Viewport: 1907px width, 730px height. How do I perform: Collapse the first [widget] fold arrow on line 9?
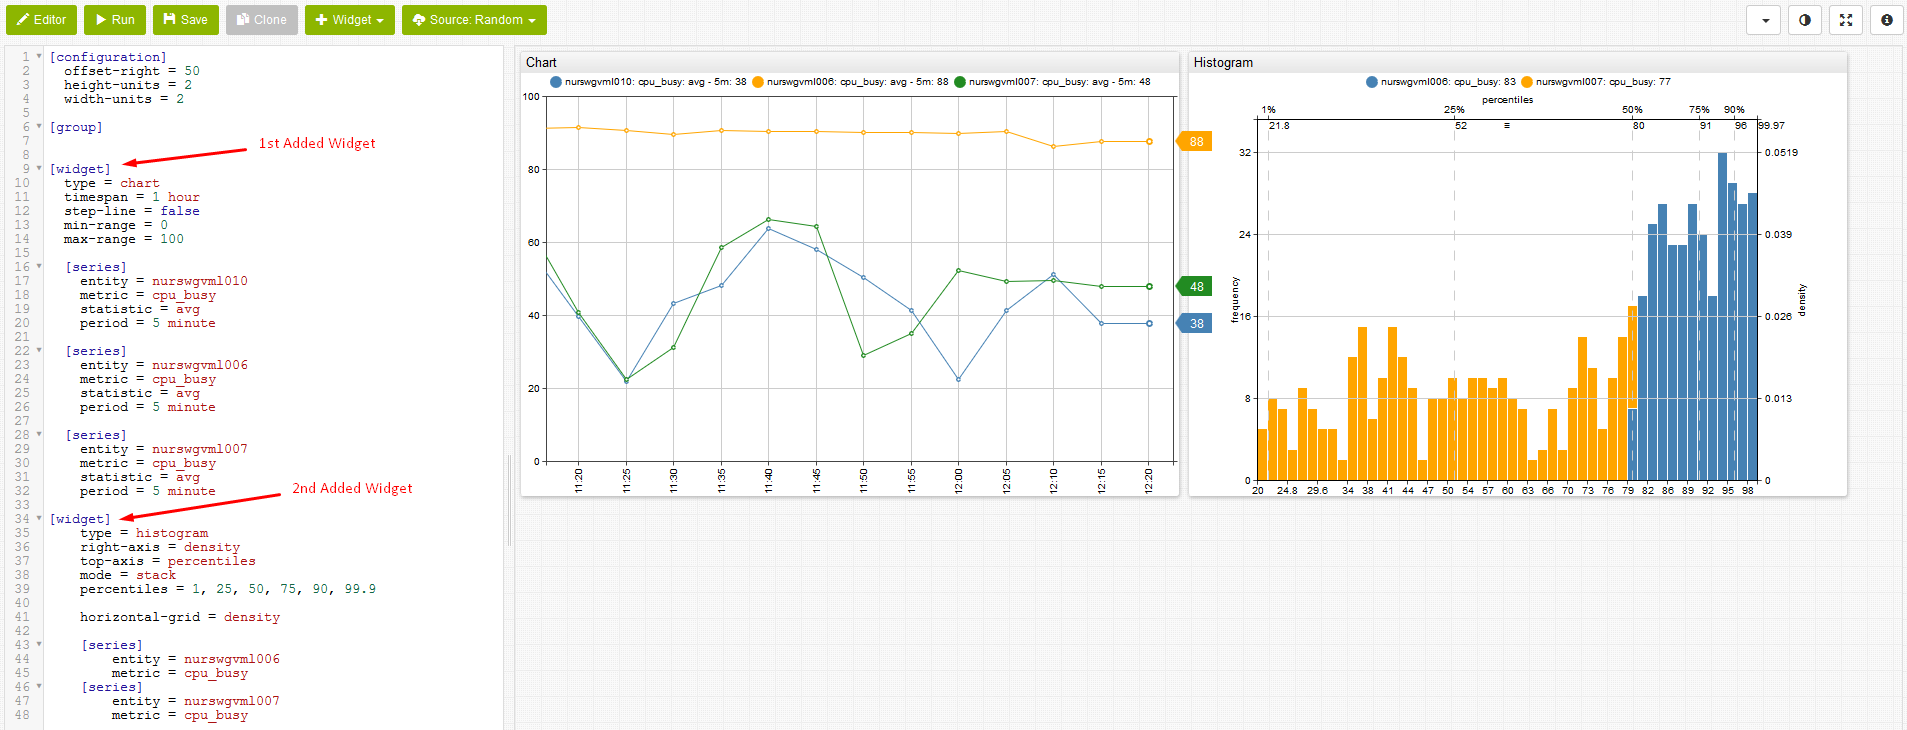pos(39,169)
